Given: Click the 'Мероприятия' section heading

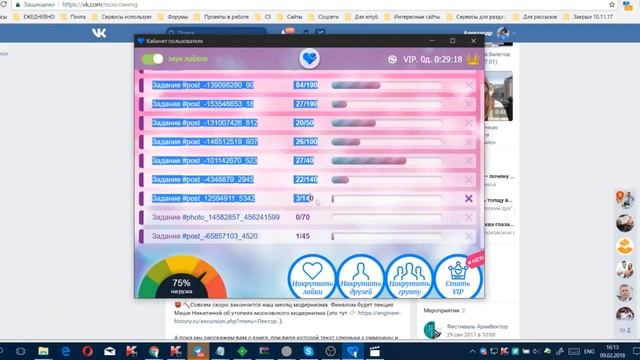Looking at the screenshot, I should point(441,311).
